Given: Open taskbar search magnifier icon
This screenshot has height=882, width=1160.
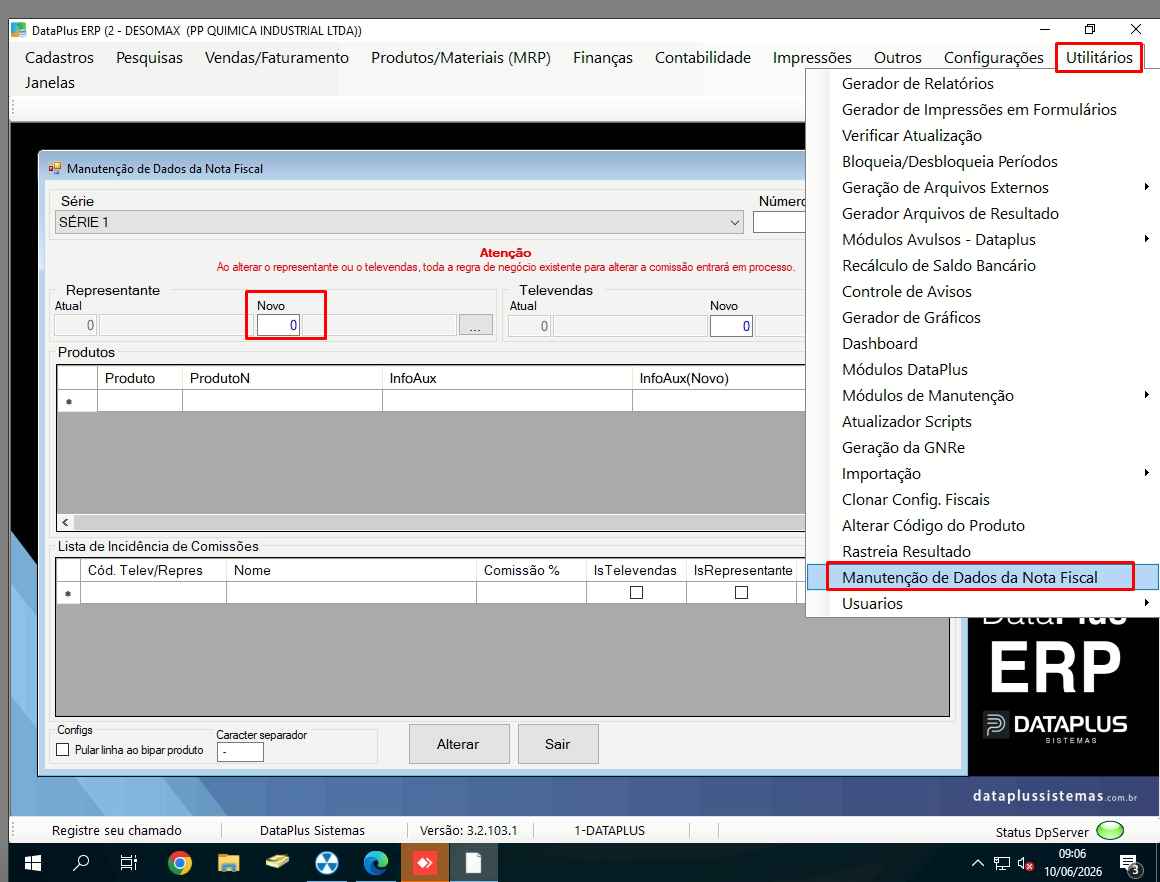Looking at the screenshot, I should (81, 863).
